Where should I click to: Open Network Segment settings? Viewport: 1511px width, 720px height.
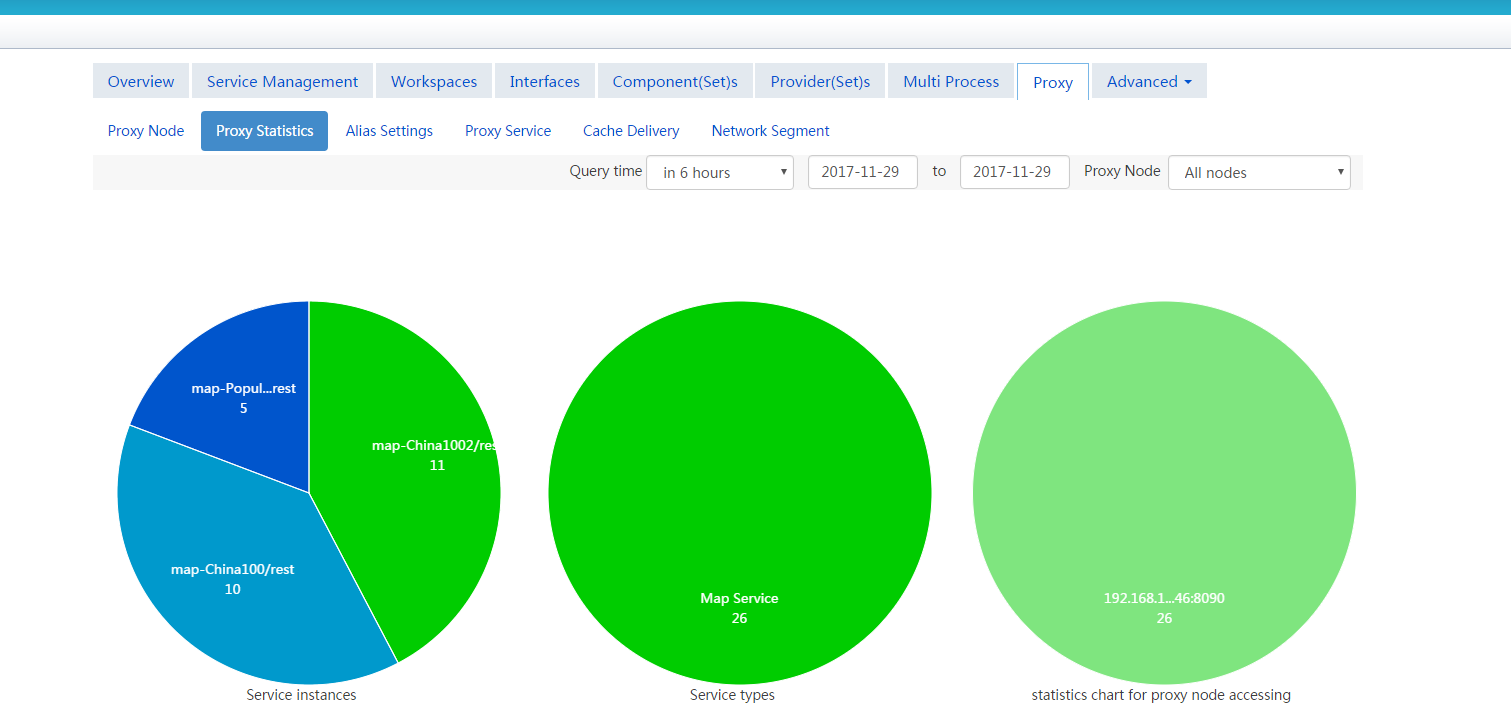[x=770, y=131]
